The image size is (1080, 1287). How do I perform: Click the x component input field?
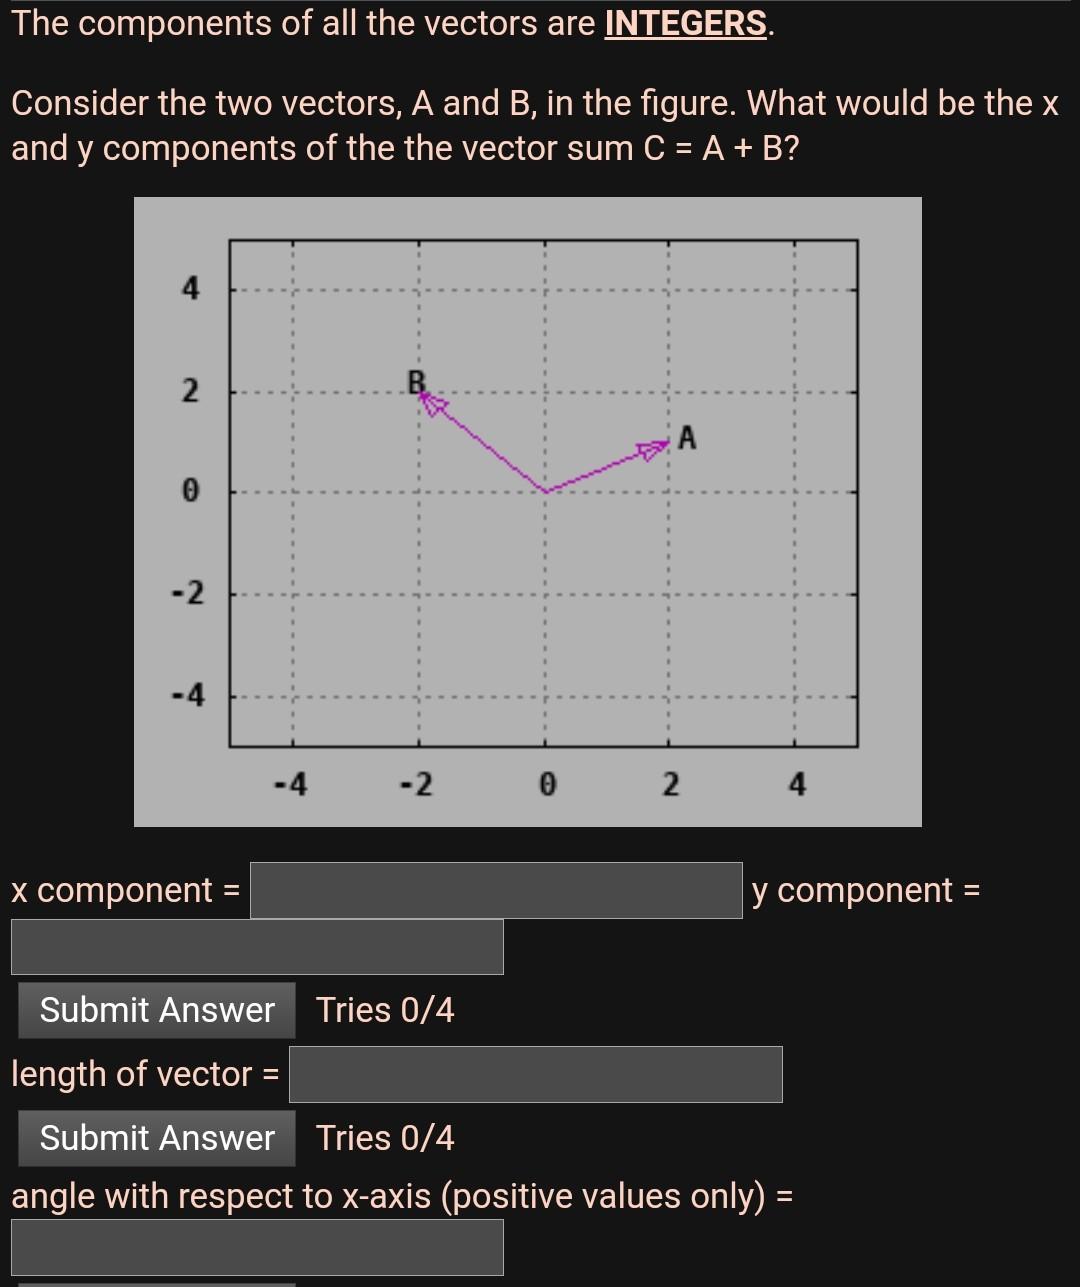(x=495, y=890)
